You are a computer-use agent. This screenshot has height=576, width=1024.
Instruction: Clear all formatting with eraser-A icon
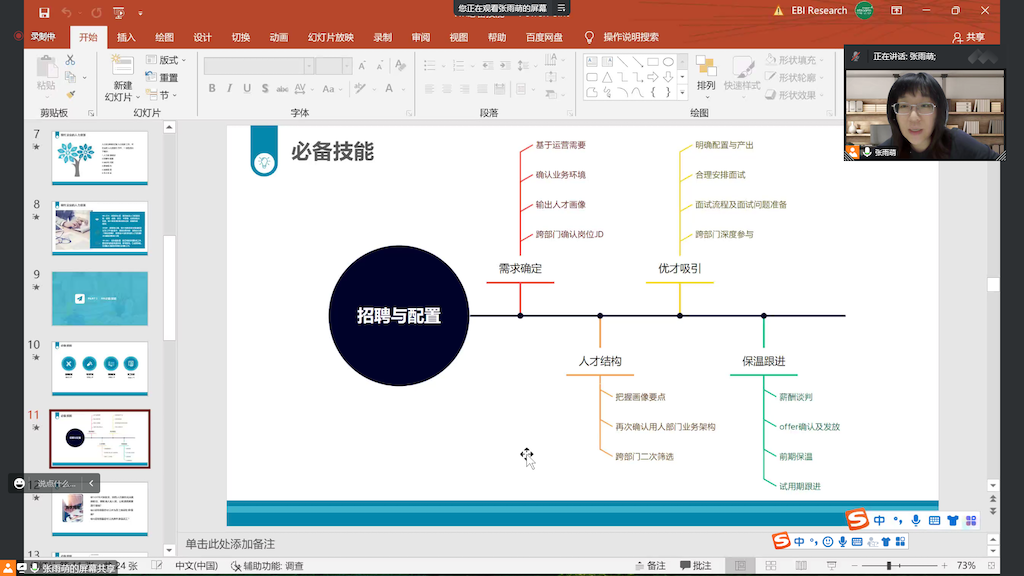click(400, 65)
